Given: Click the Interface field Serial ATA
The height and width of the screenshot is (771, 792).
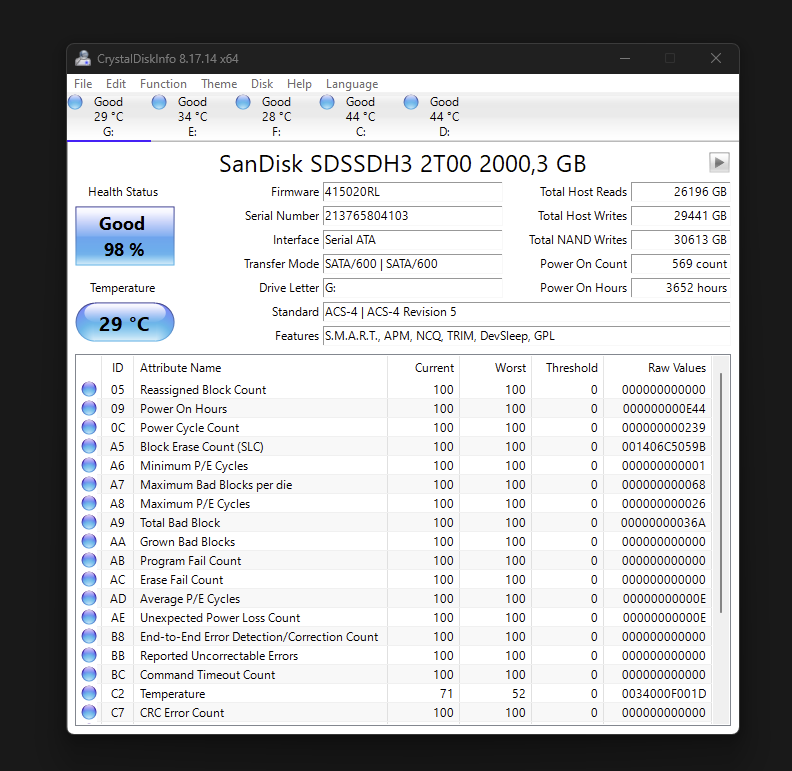Looking at the screenshot, I should click(x=412, y=240).
